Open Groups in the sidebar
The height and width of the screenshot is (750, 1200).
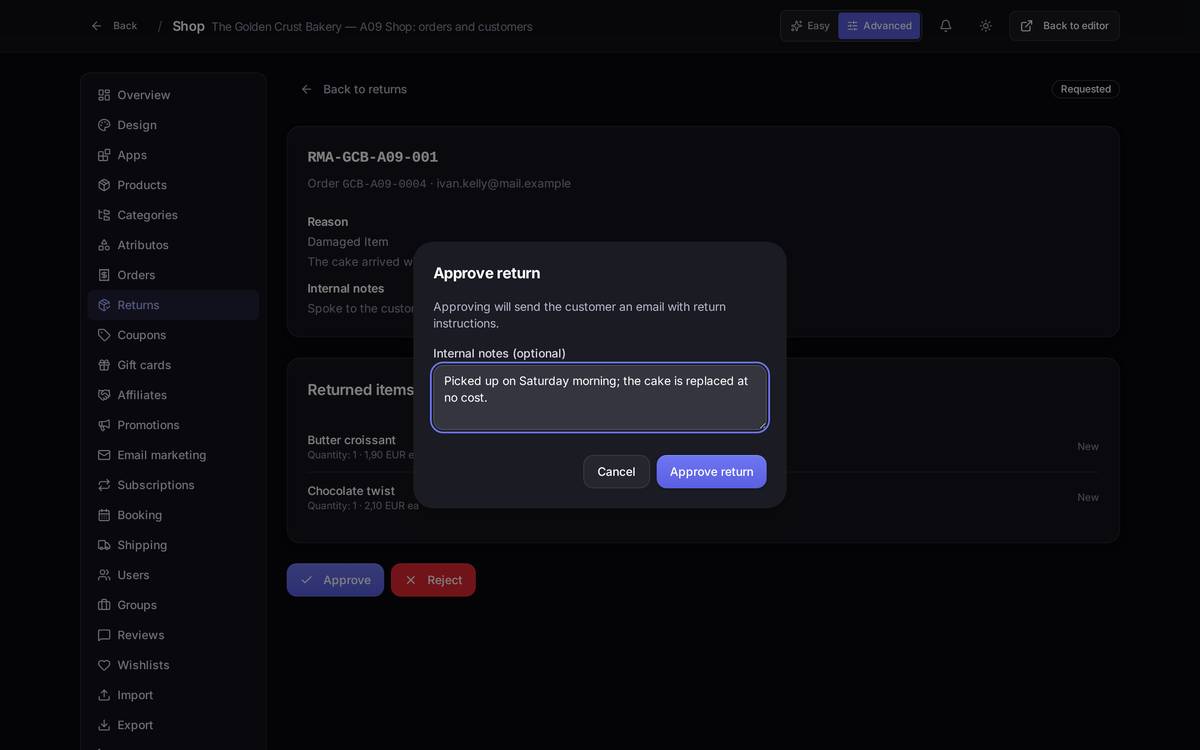173,605
